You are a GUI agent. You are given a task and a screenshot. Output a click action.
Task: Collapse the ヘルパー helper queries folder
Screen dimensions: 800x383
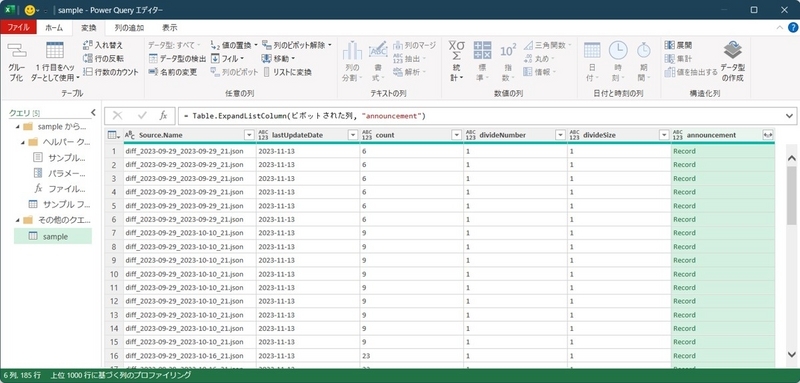pyautogui.click(x=23, y=142)
